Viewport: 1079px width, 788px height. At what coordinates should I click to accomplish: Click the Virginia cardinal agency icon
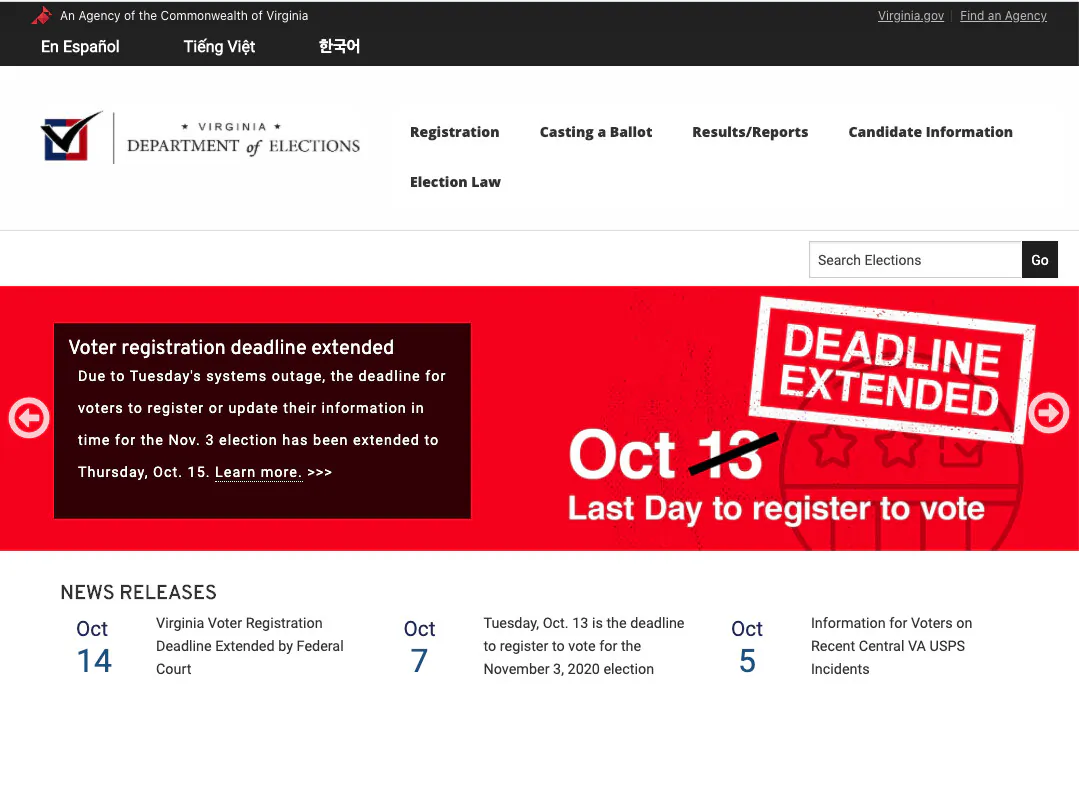[x=42, y=15]
